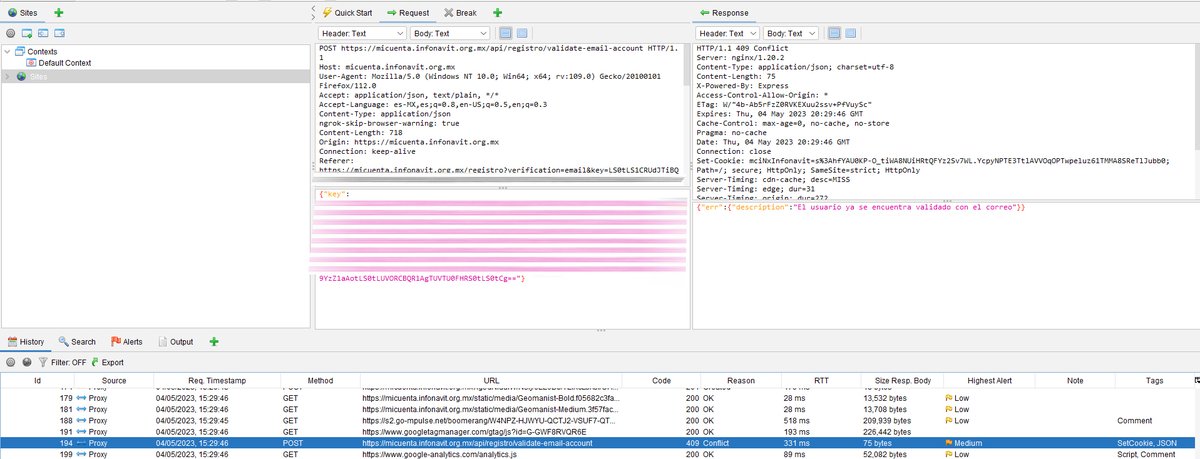Open the Alerts tab

pos(128,342)
